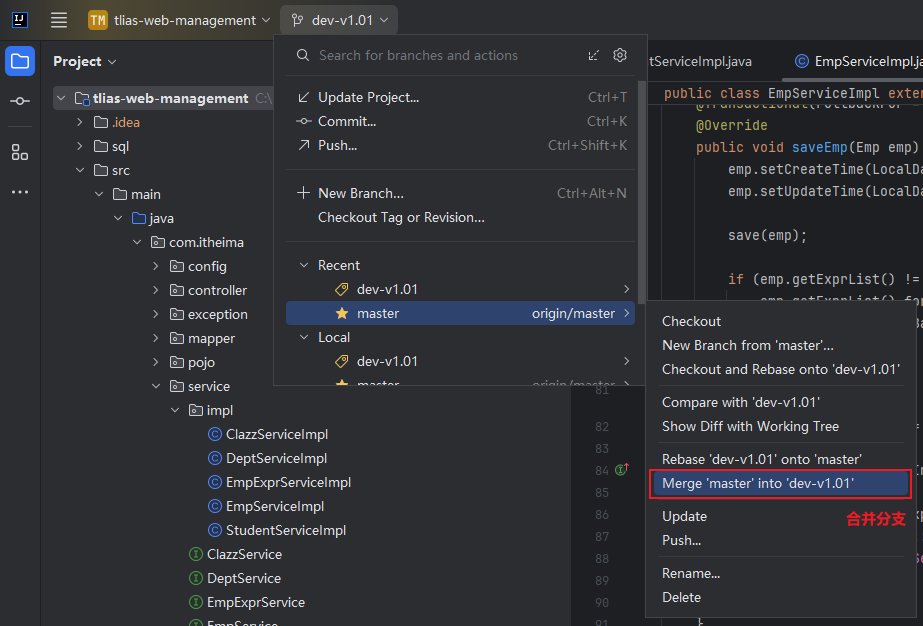Select Commit... in the branch popup

460,121
